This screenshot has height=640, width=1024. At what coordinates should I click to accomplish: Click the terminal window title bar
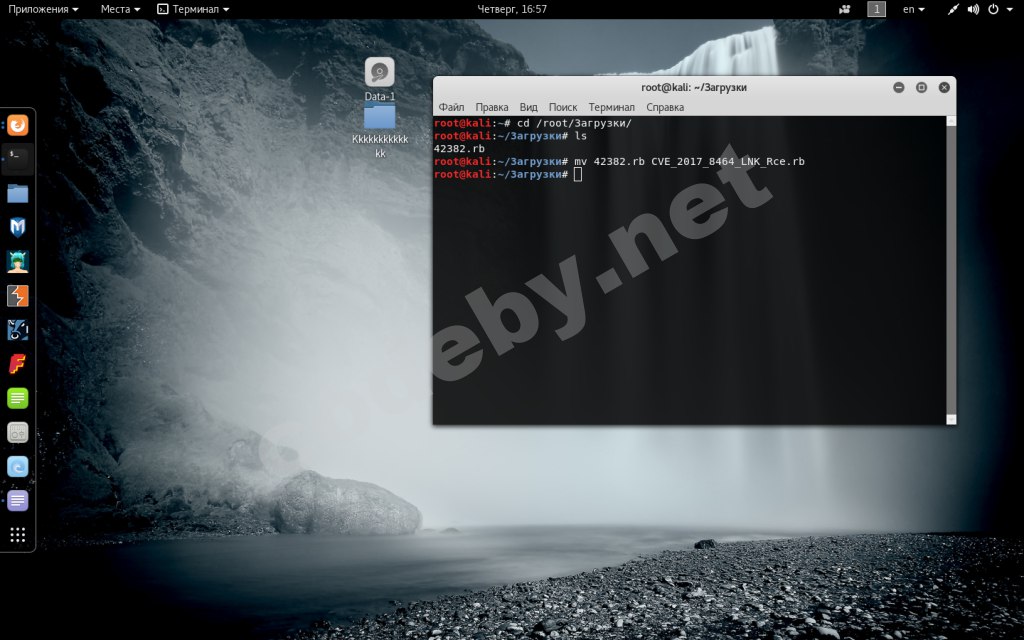coord(694,87)
